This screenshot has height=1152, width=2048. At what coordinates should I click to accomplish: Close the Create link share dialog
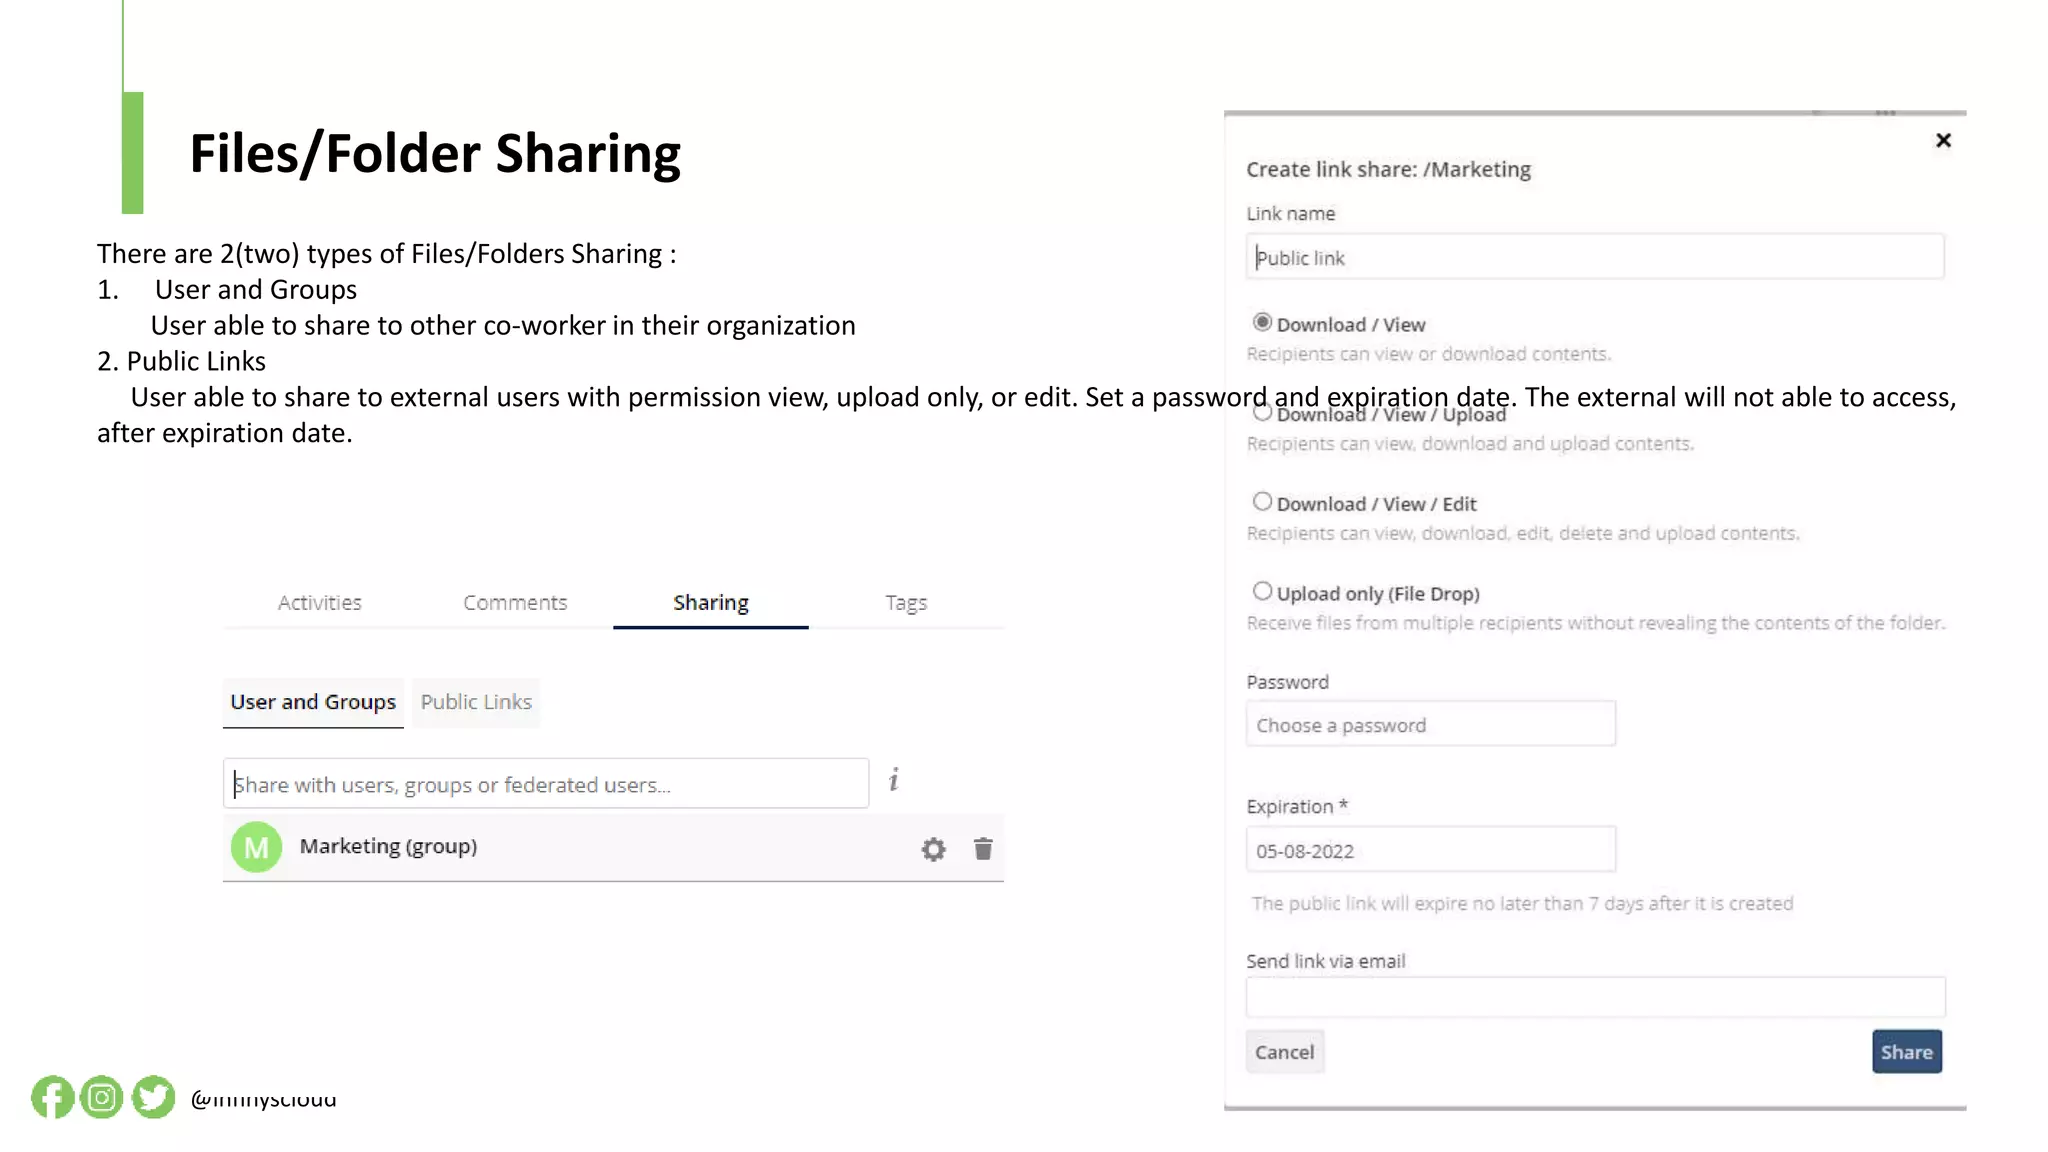pyautogui.click(x=1943, y=140)
